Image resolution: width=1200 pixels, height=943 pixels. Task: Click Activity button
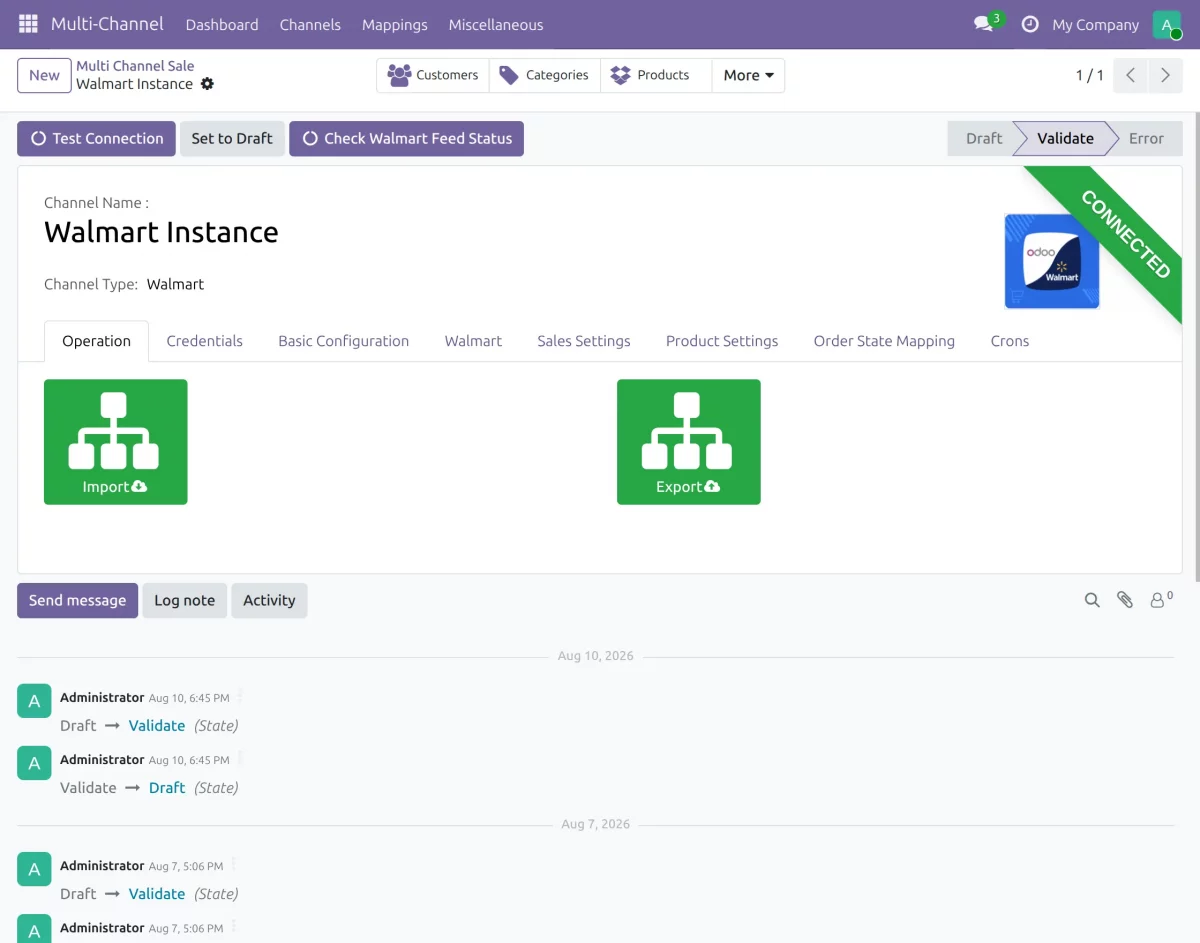click(269, 600)
